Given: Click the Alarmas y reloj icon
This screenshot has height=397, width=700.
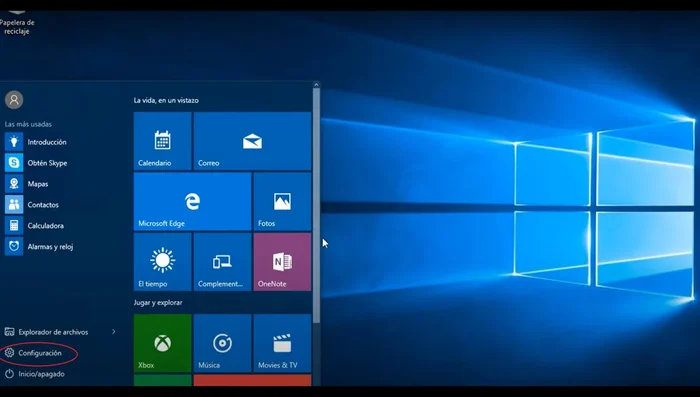Looking at the screenshot, I should coord(14,247).
